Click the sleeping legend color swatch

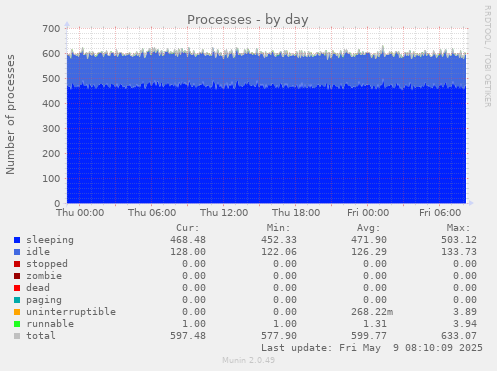pyautogui.click(x=17, y=240)
